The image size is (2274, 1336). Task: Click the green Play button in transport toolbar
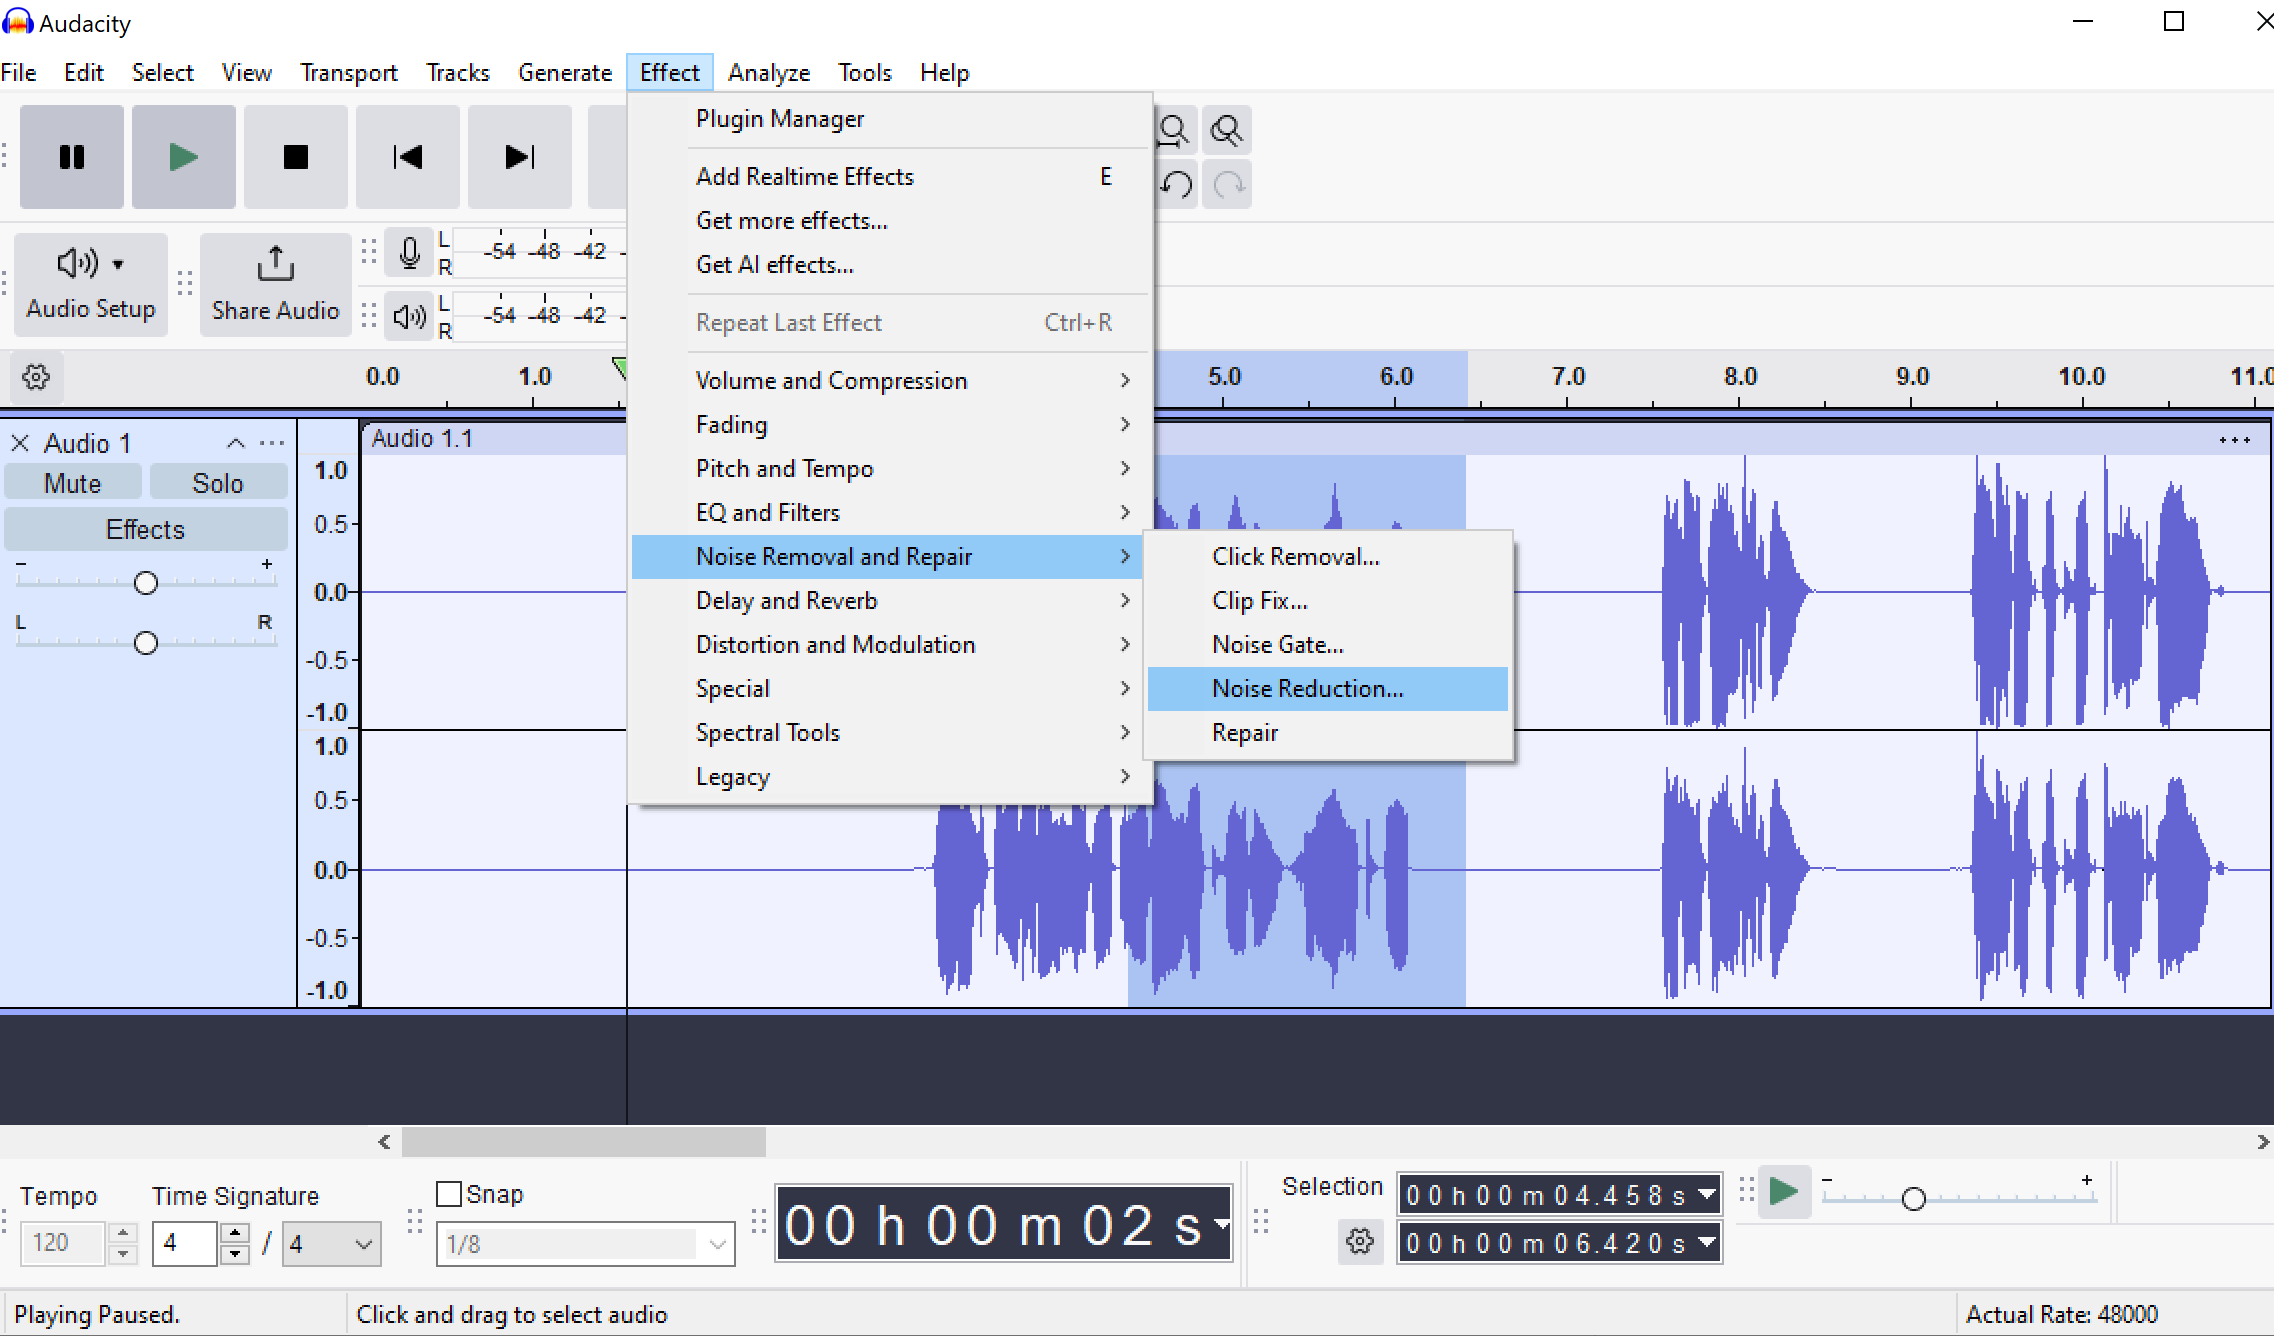184,157
